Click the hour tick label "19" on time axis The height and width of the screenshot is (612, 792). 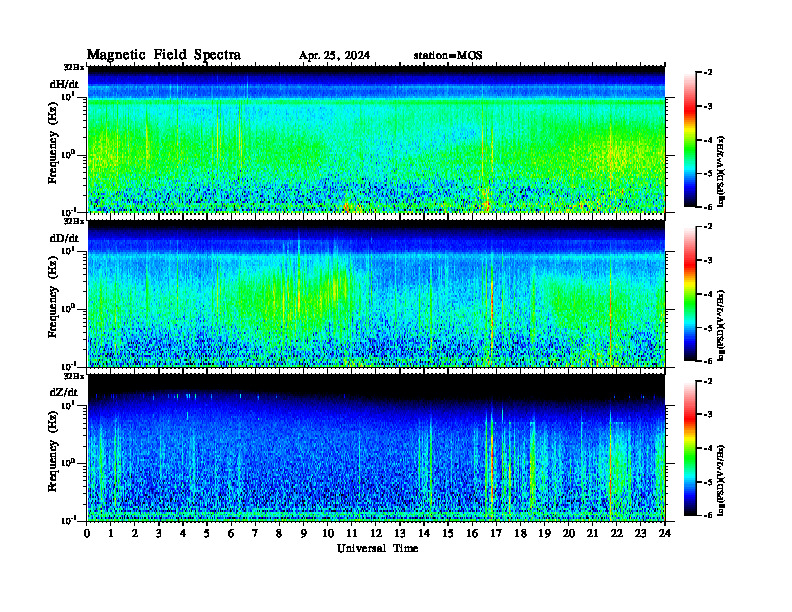point(544,534)
